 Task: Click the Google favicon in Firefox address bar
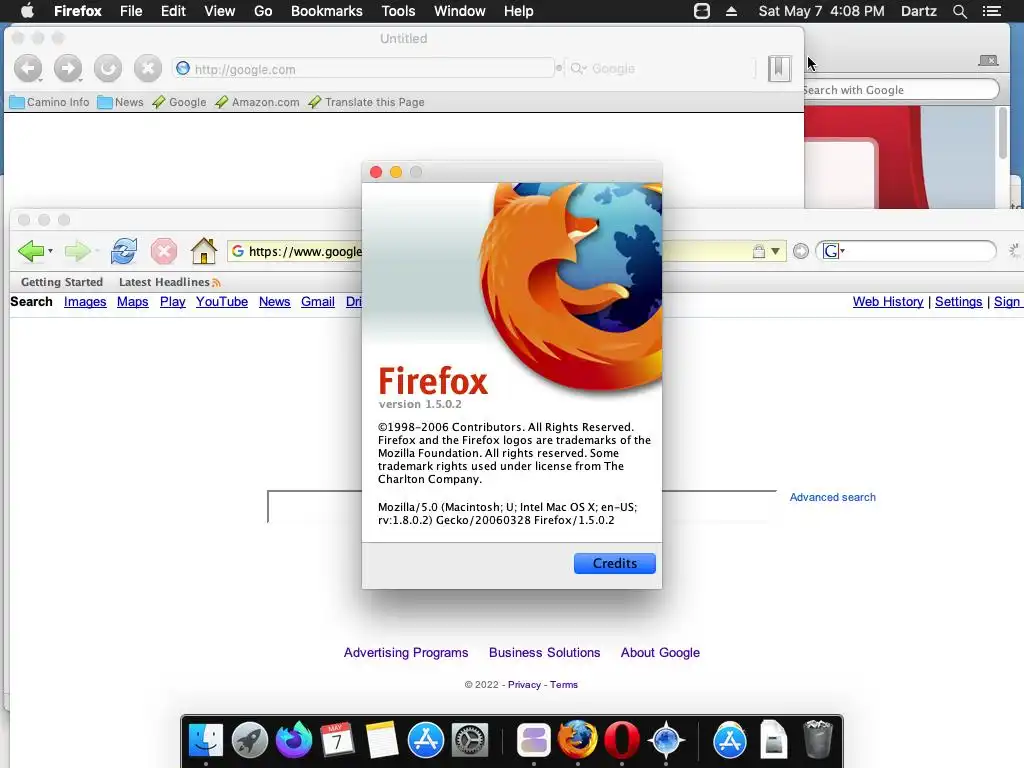238,251
